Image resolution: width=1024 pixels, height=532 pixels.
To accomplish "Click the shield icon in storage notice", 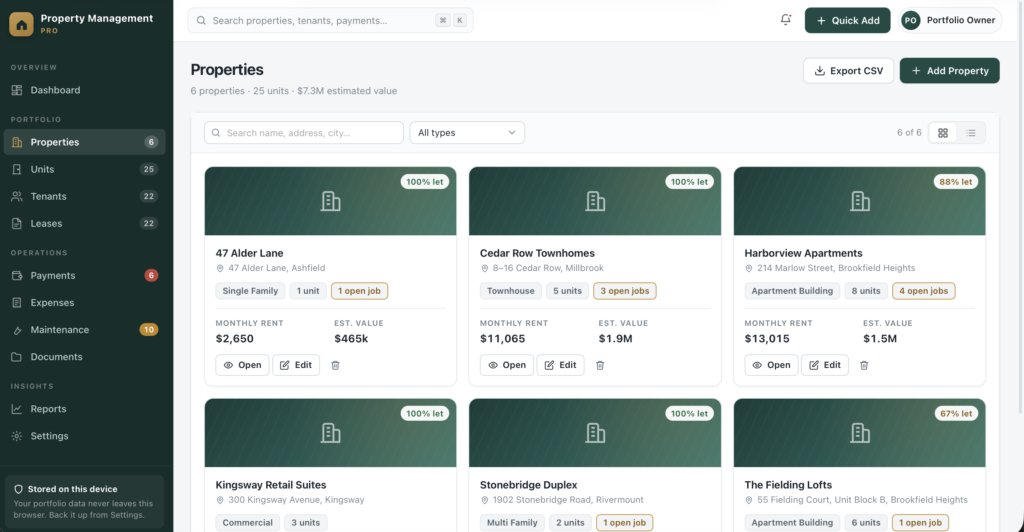I will [x=18, y=489].
